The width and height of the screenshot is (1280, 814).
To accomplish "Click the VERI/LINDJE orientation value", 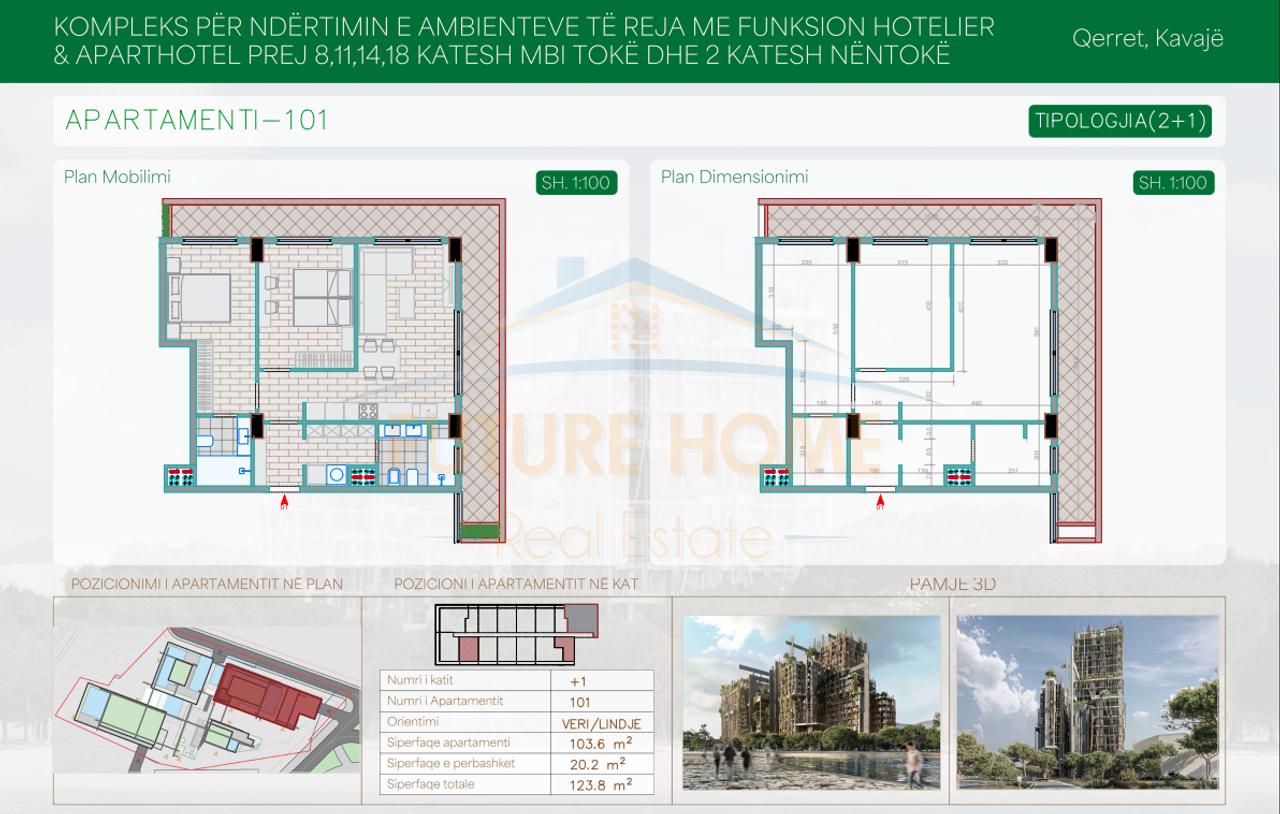I will (603, 722).
